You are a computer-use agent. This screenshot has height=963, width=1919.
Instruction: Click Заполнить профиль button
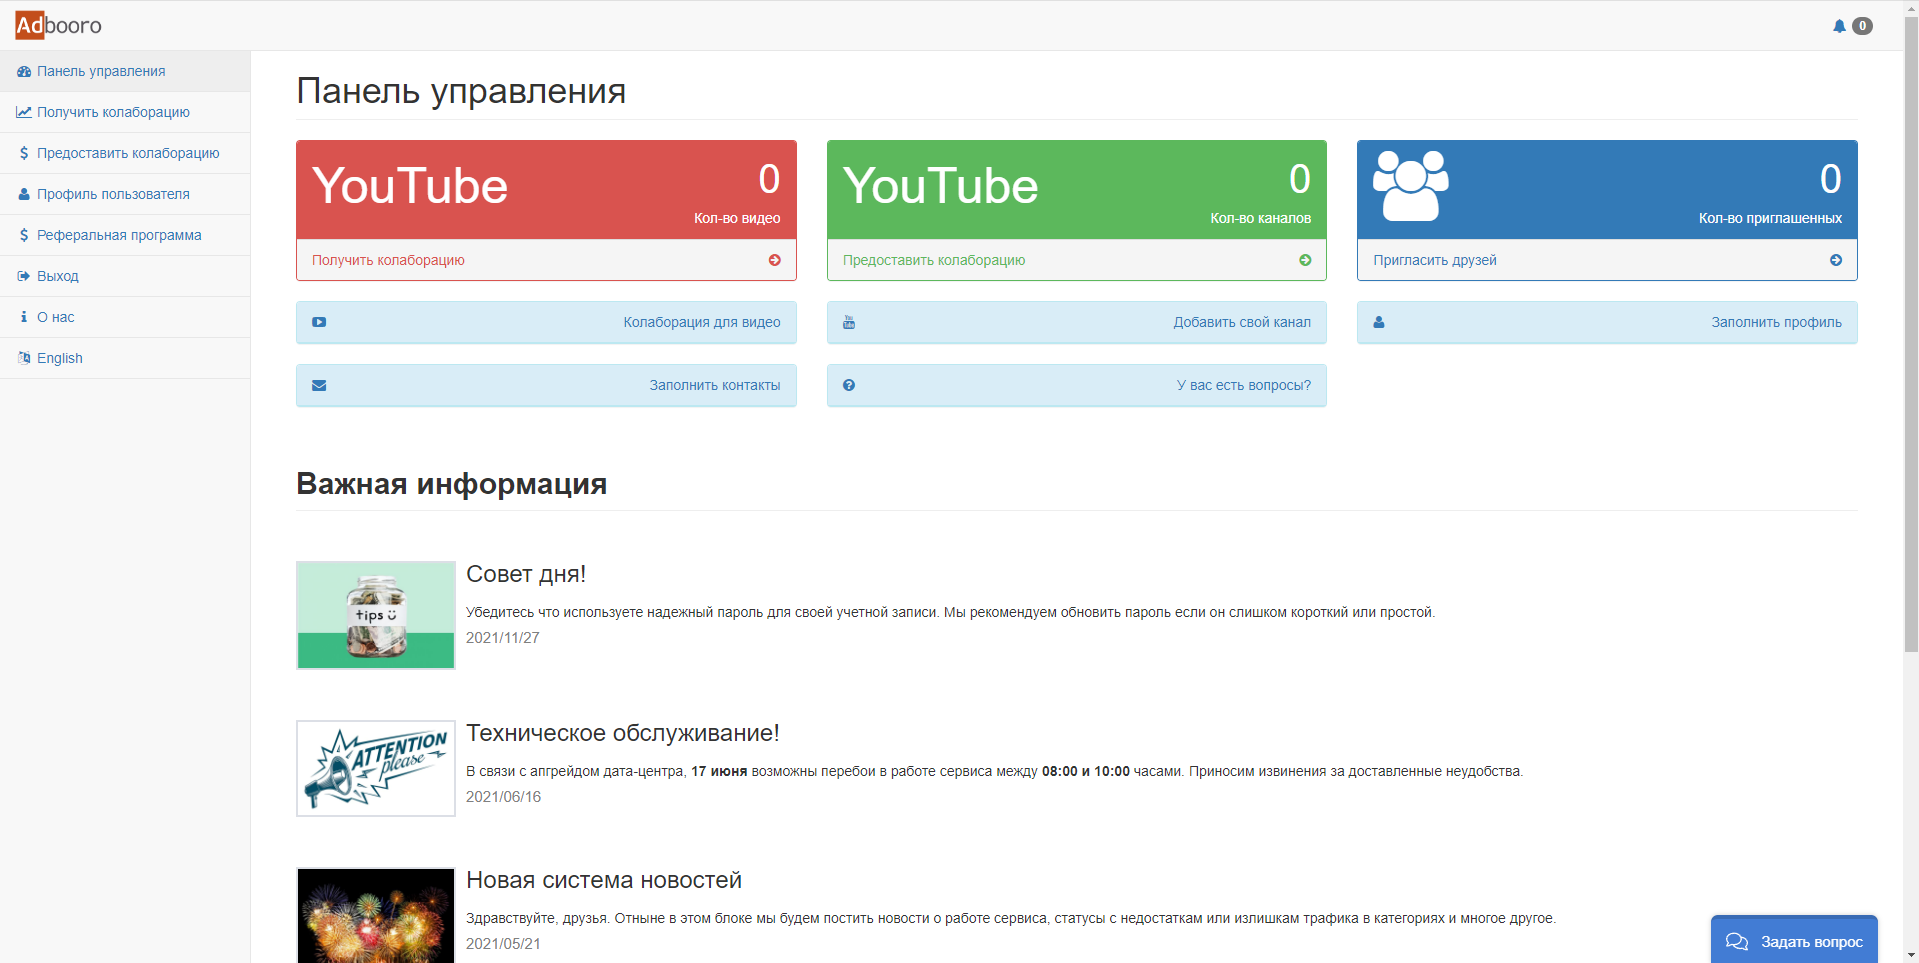tap(1607, 322)
